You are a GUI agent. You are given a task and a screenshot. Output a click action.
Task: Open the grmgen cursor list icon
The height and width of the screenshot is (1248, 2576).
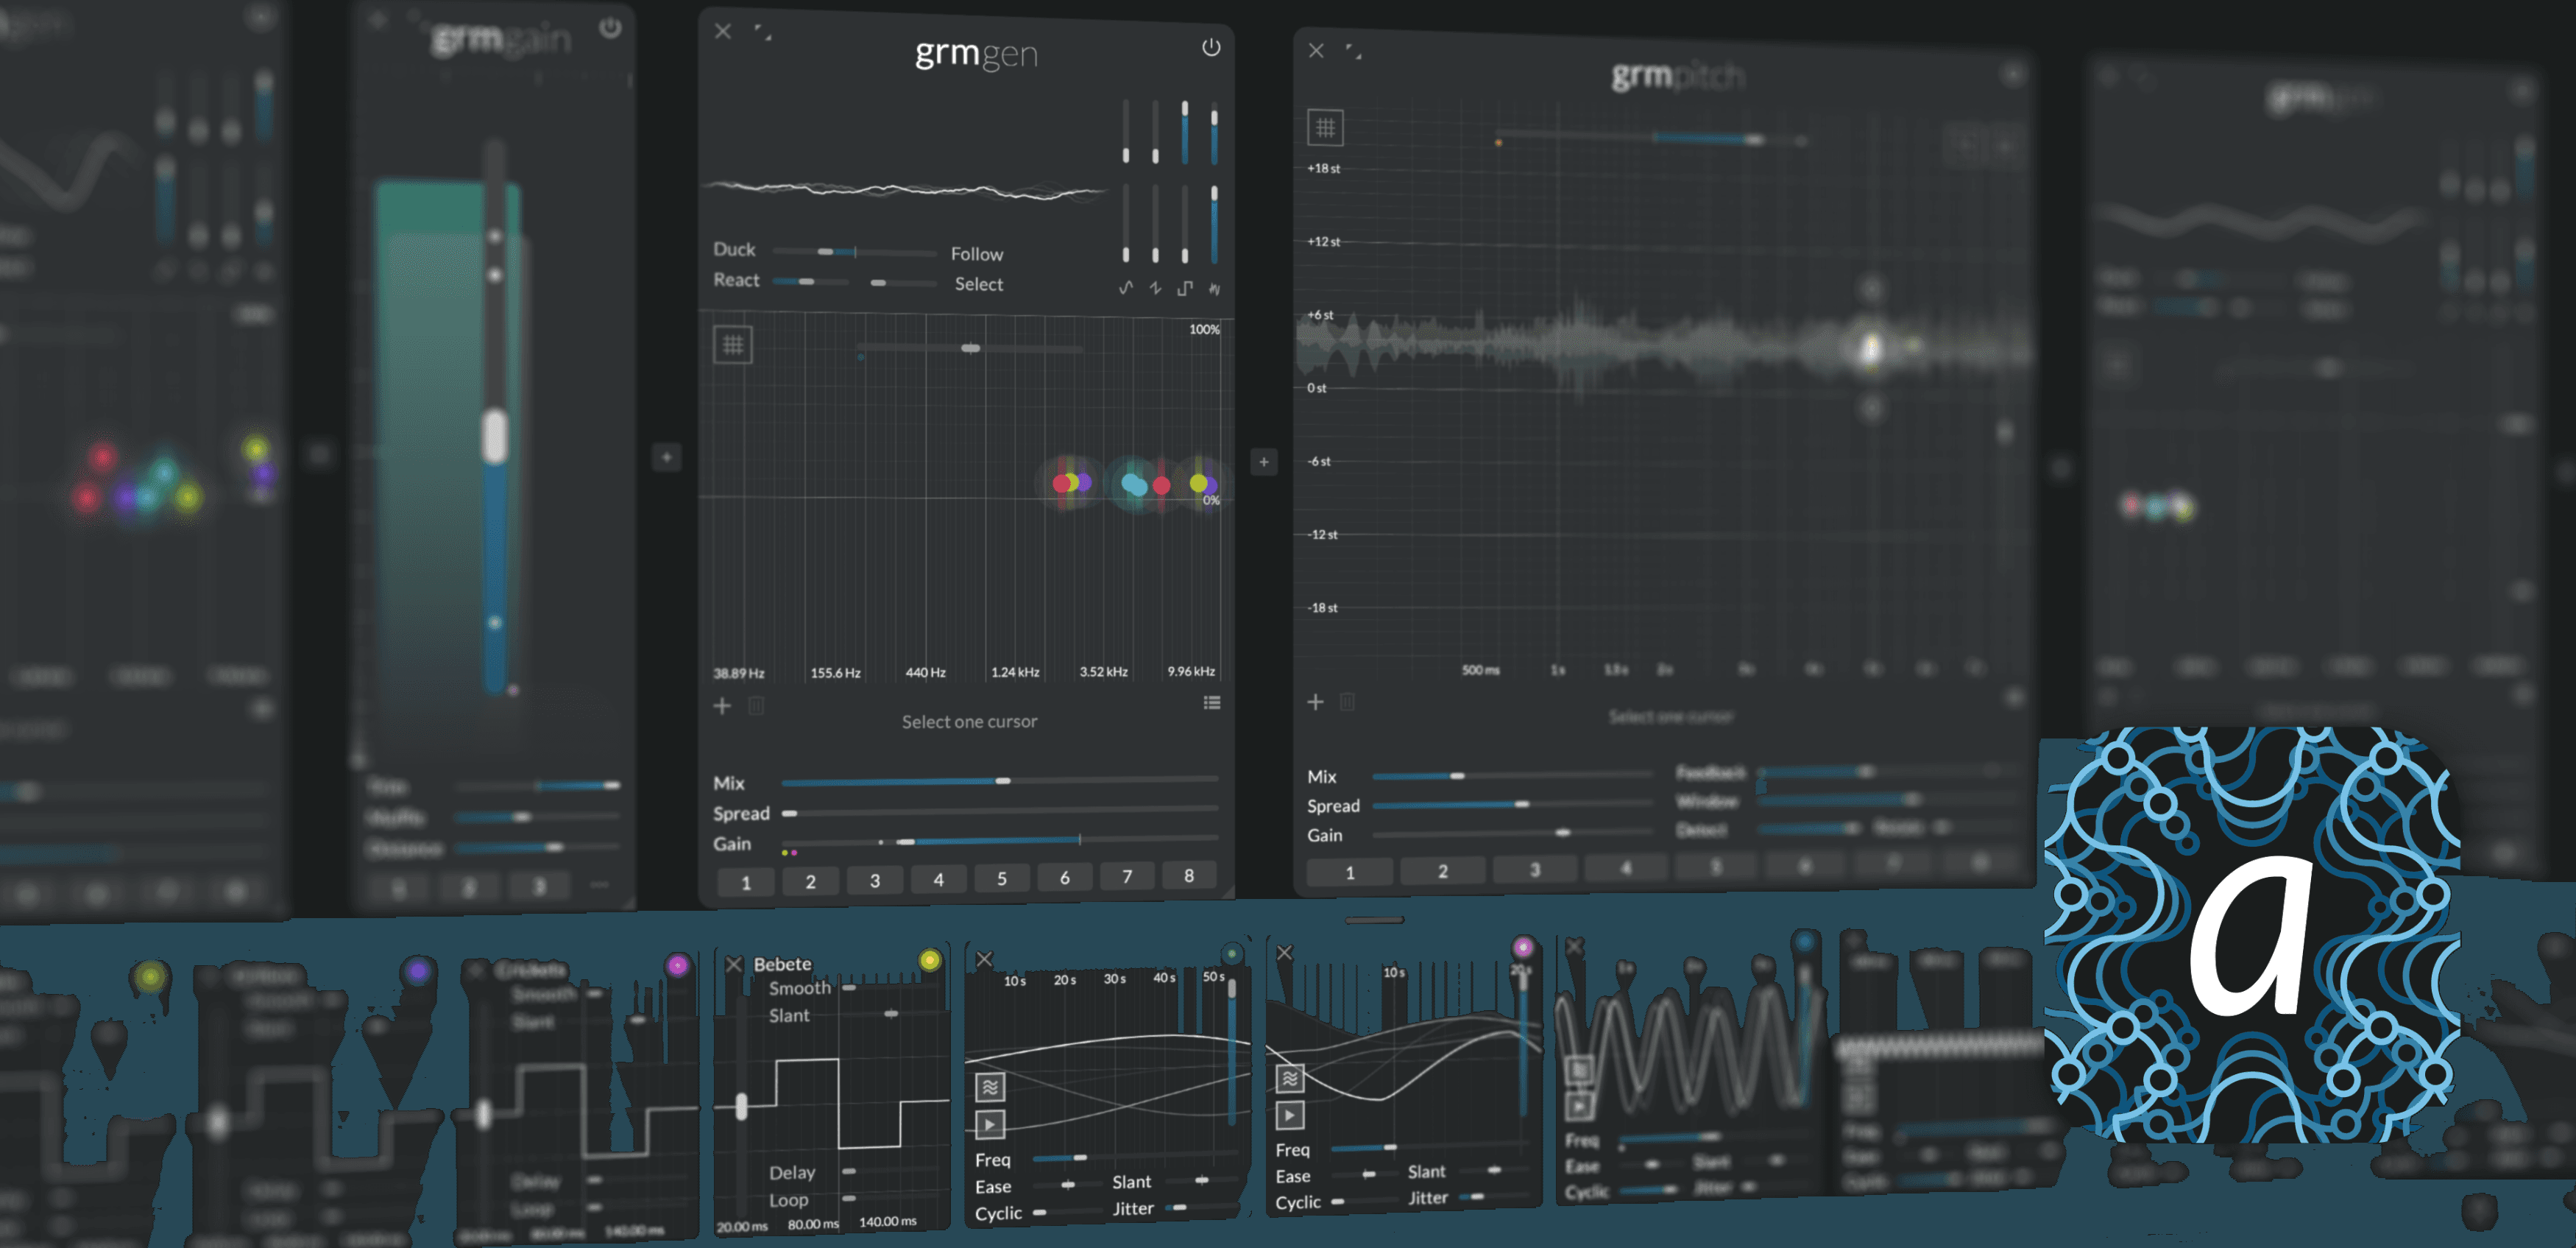pyautogui.click(x=1212, y=703)
